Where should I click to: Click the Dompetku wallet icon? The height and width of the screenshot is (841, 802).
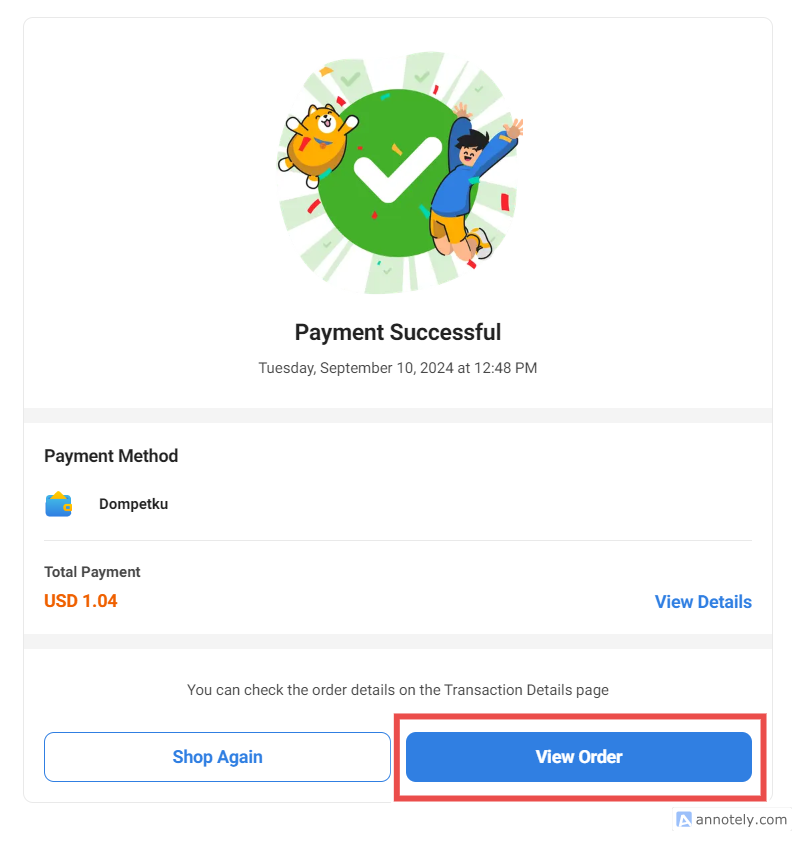(x=58, y=504)
